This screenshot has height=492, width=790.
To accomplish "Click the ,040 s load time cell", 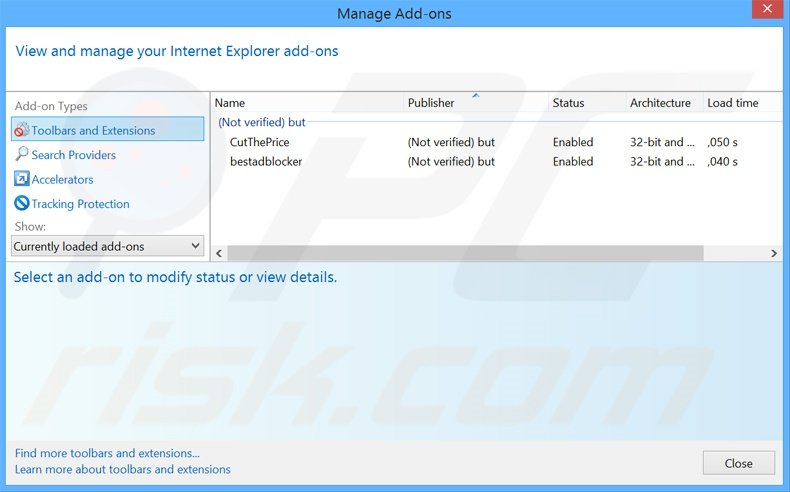I will point(722,162).
